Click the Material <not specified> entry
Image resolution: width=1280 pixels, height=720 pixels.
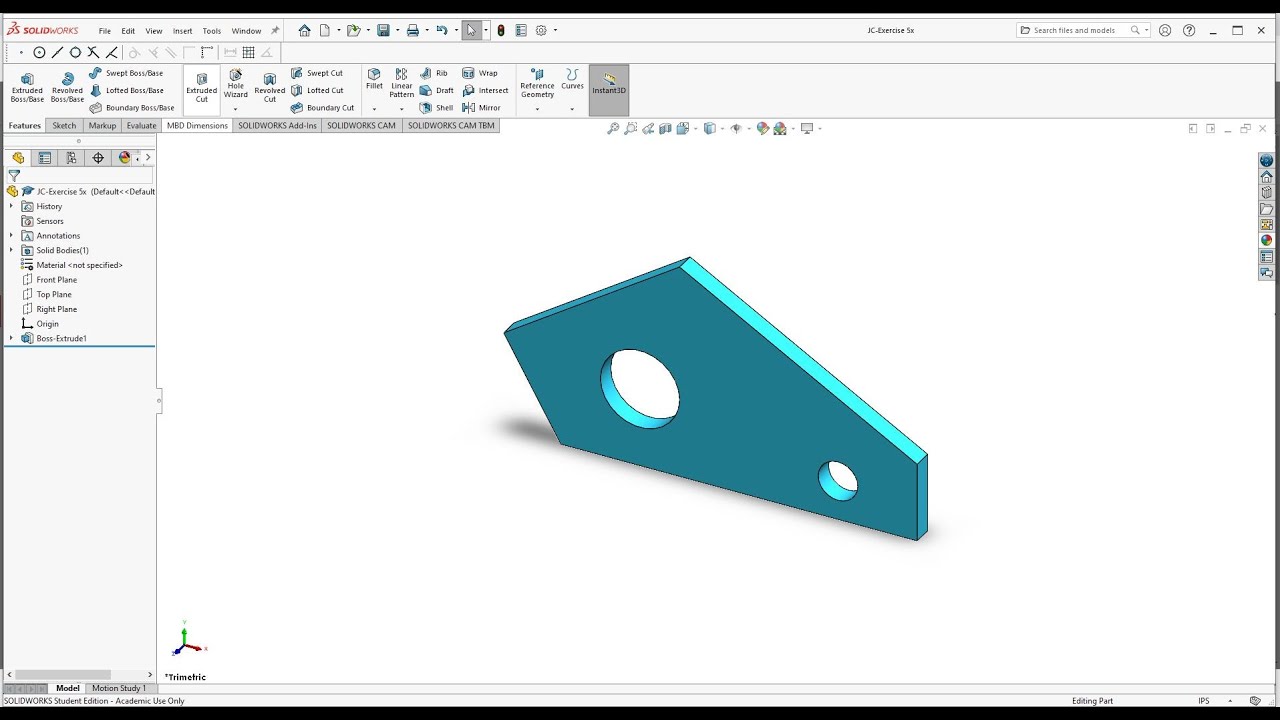72,265
